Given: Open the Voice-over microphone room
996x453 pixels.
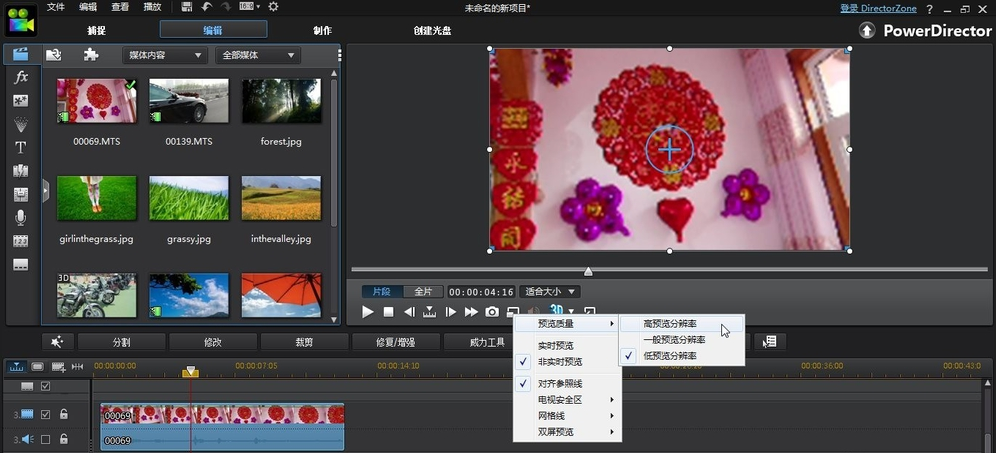Looking at the screenshot, I should pos(21,217).
